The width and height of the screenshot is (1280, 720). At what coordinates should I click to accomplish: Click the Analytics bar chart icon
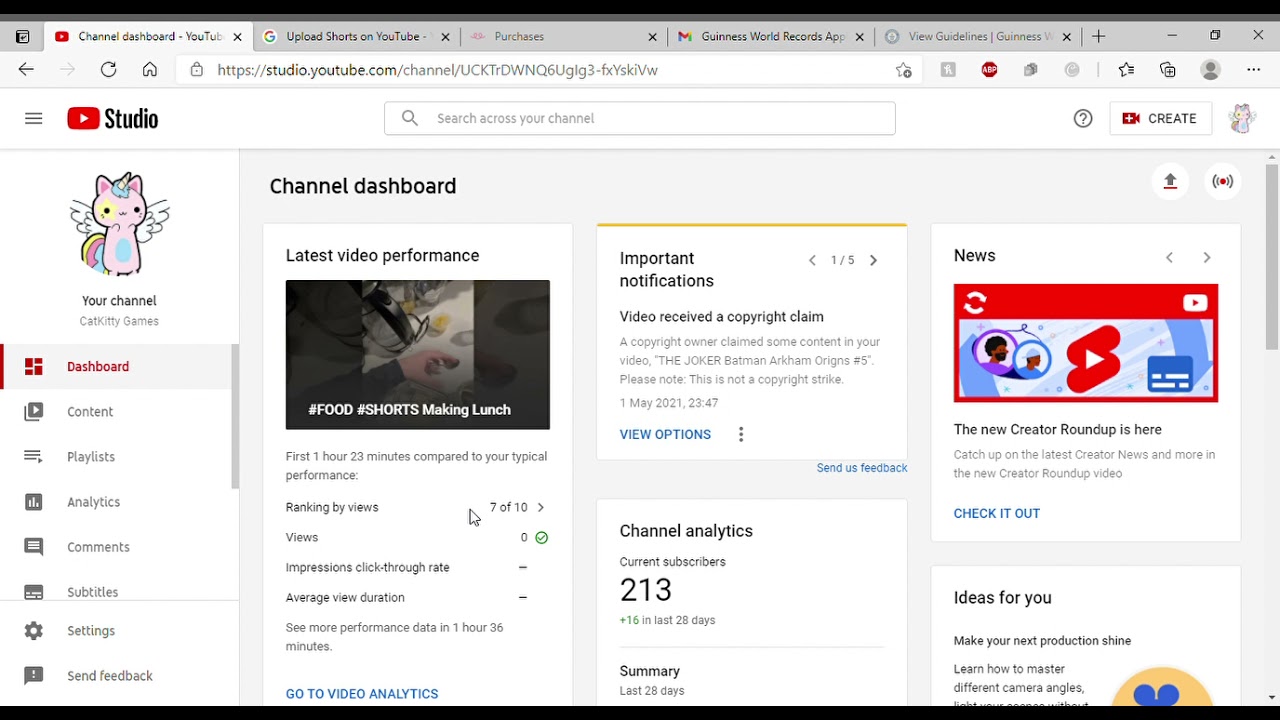(34, 501)
